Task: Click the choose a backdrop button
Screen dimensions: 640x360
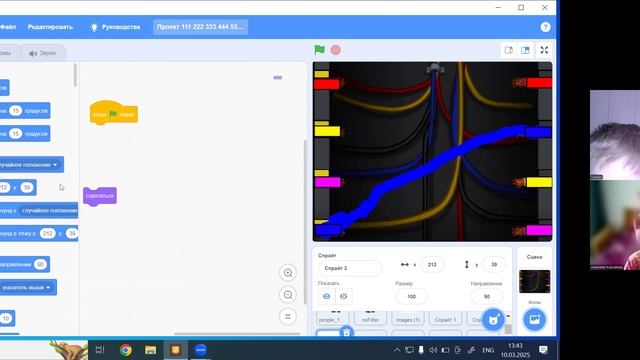Action: (x=534, y=319)
